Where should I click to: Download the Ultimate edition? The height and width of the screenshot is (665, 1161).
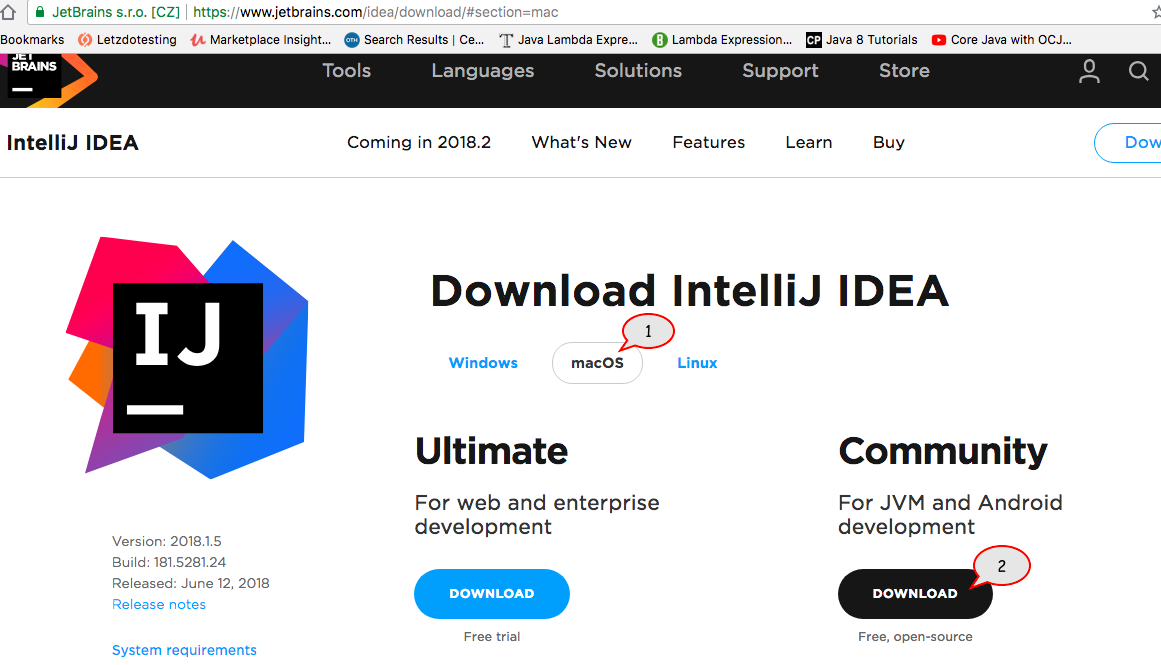click(492, 594)
